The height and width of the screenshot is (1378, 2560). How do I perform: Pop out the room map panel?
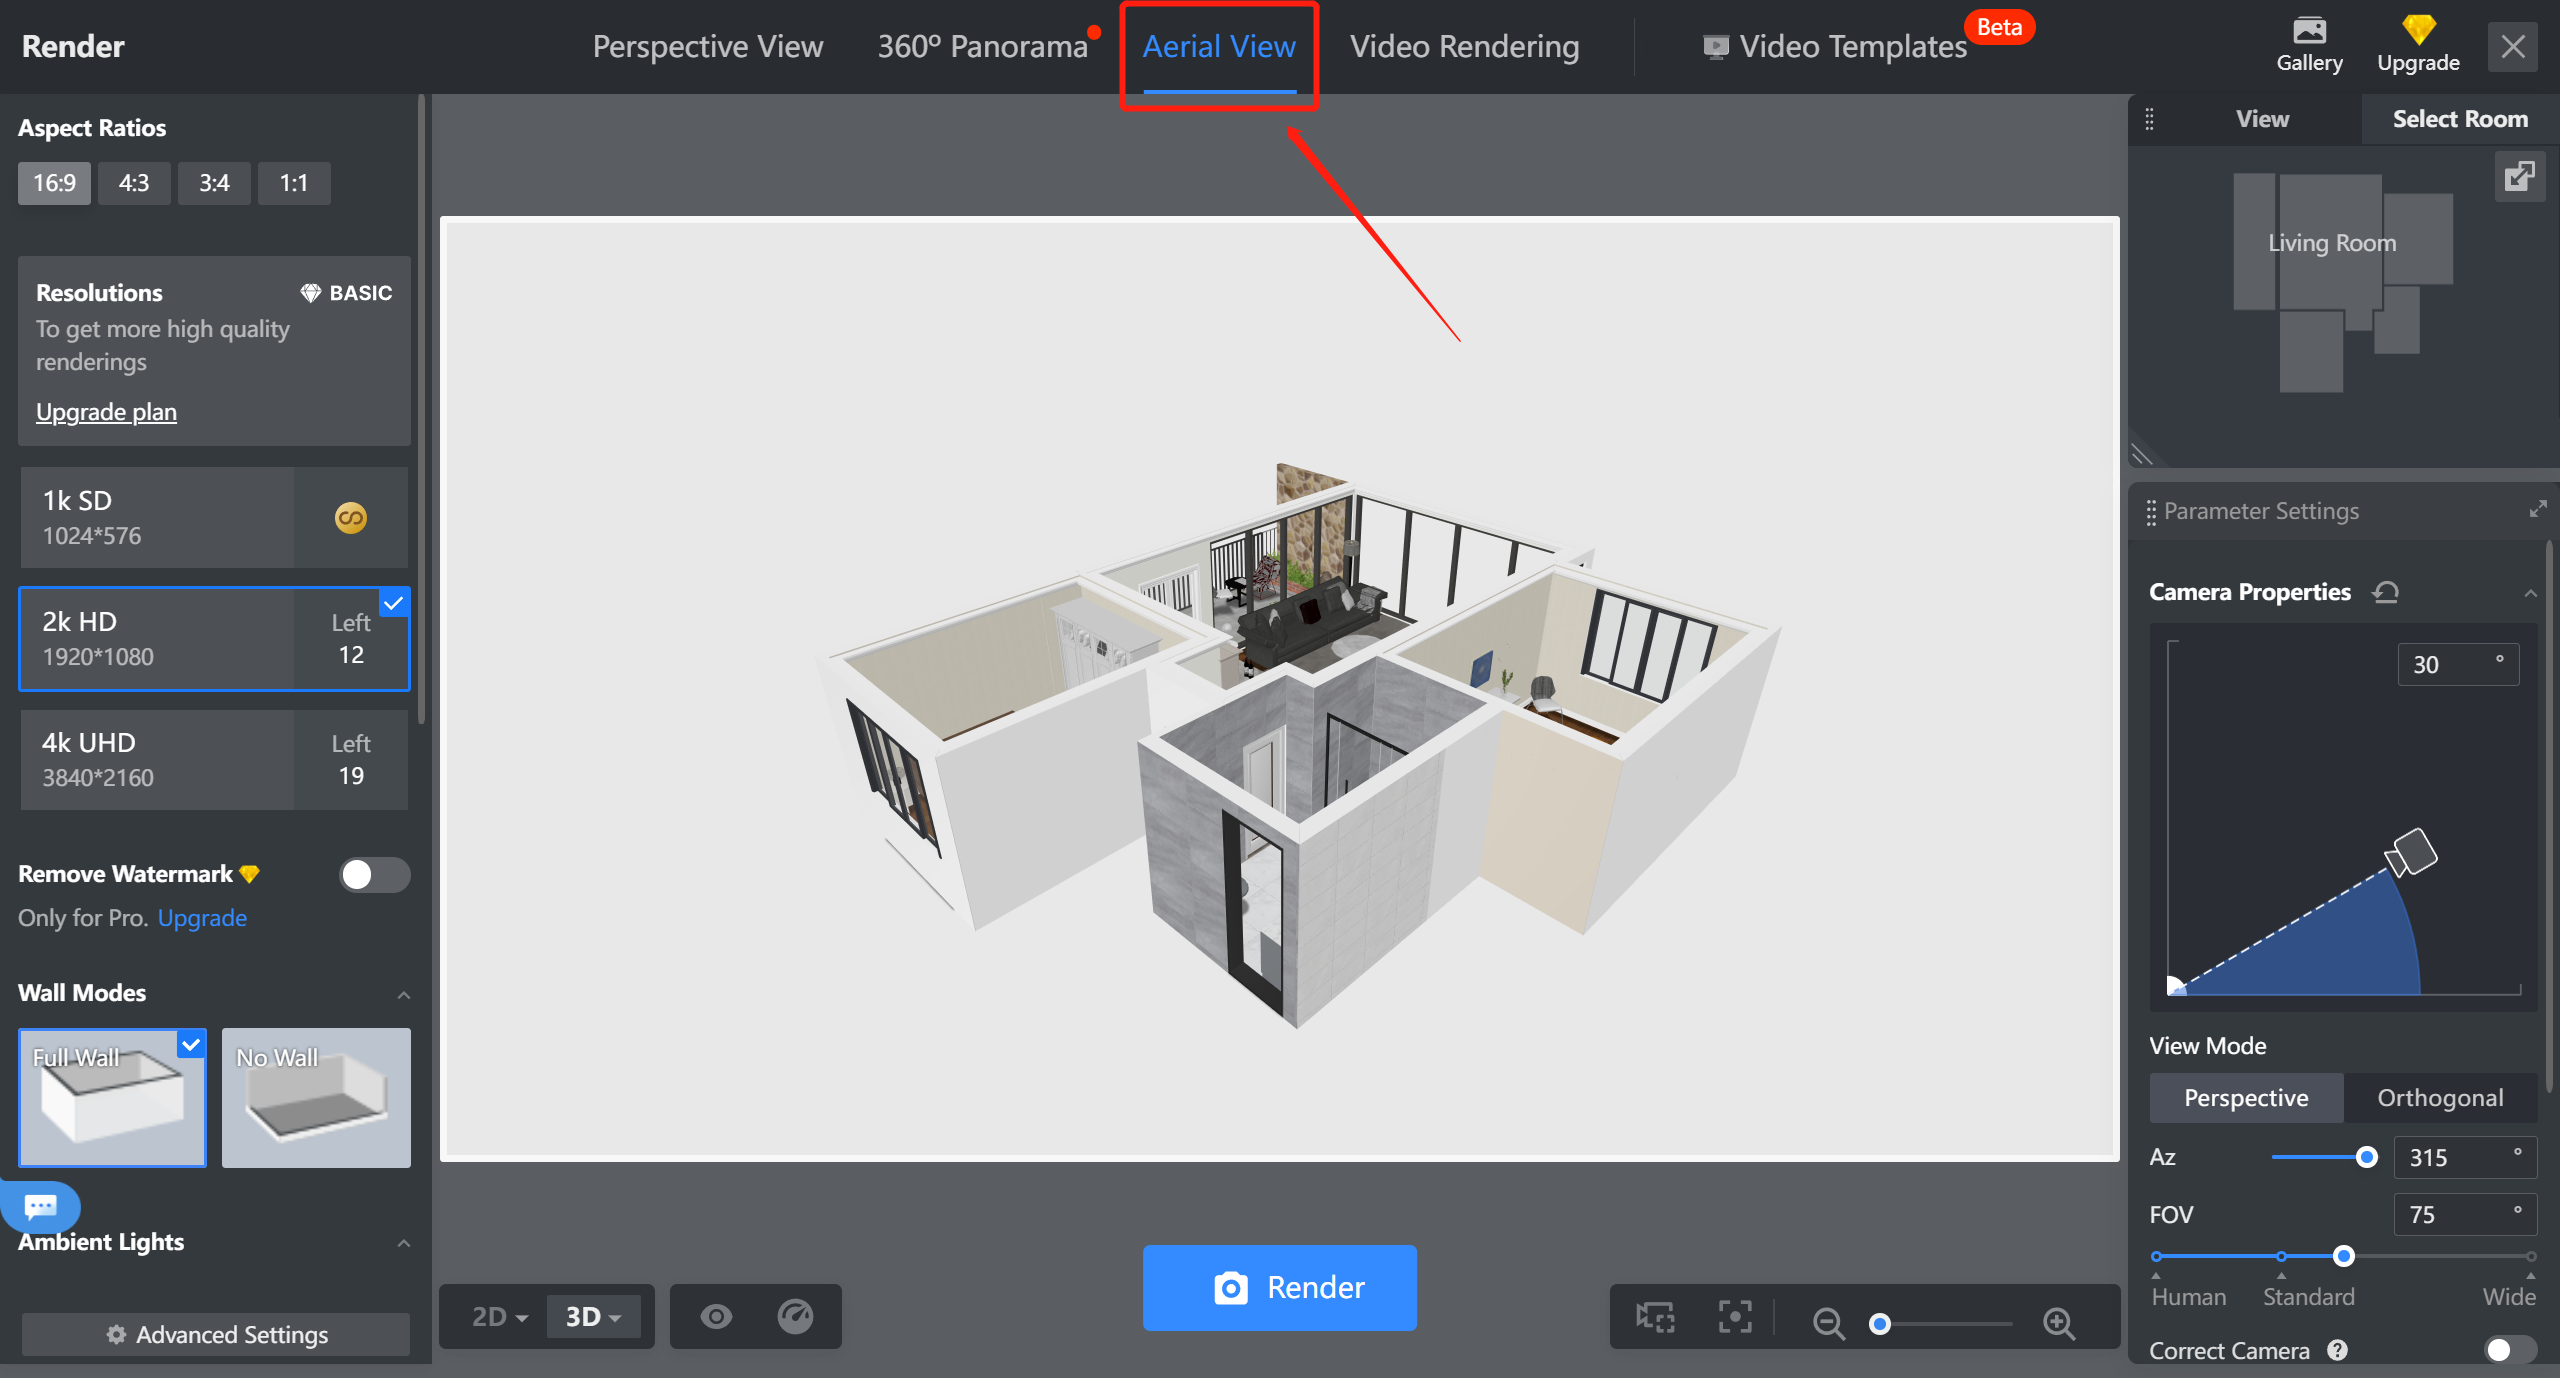click(2519, 176)
